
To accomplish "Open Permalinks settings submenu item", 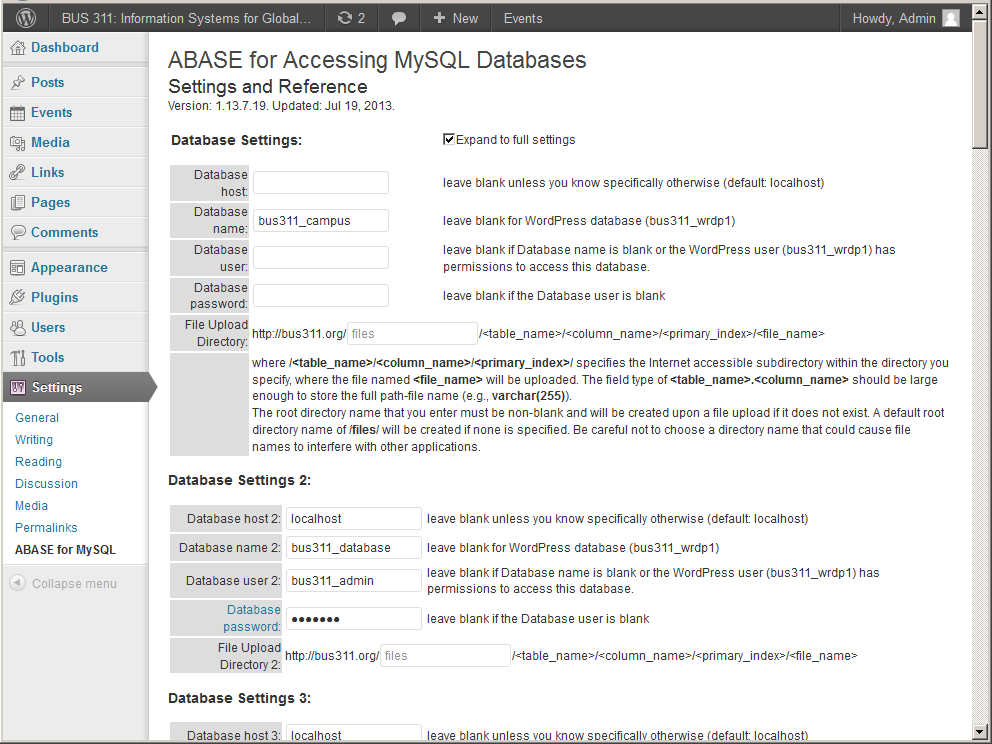I will point(46,528).
